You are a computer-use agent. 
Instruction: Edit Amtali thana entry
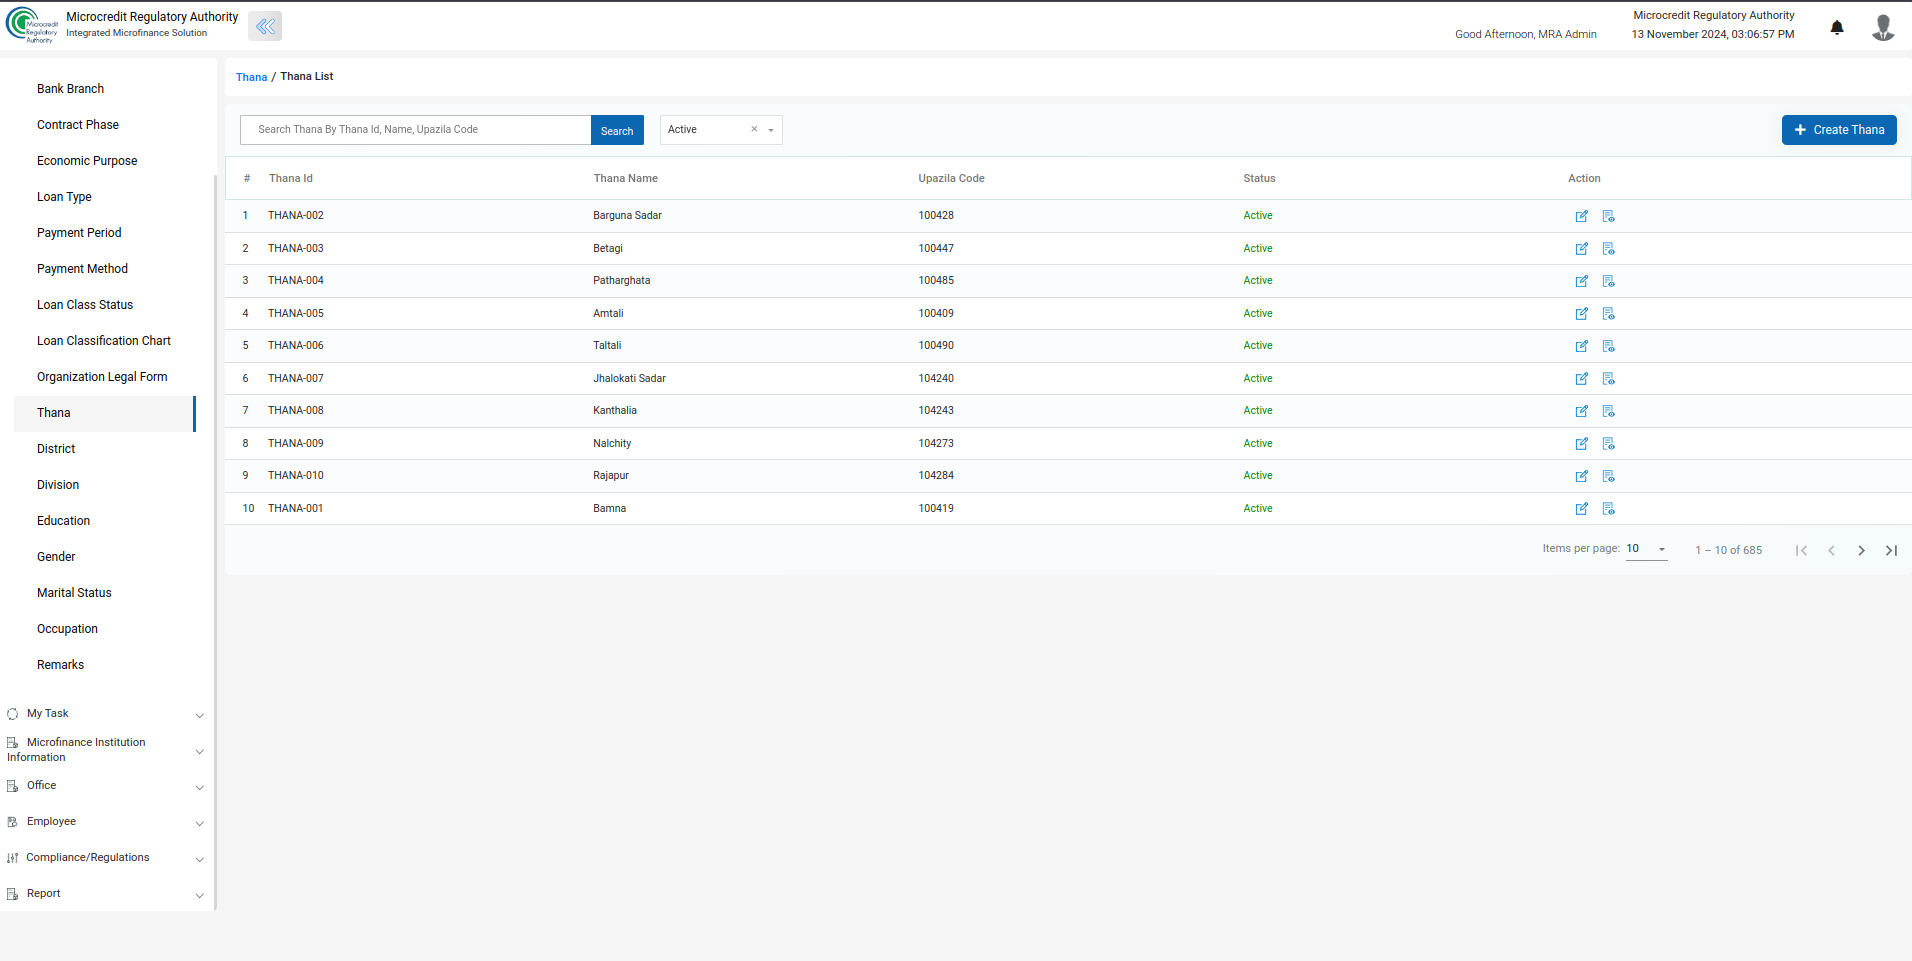coord(1582,314)
